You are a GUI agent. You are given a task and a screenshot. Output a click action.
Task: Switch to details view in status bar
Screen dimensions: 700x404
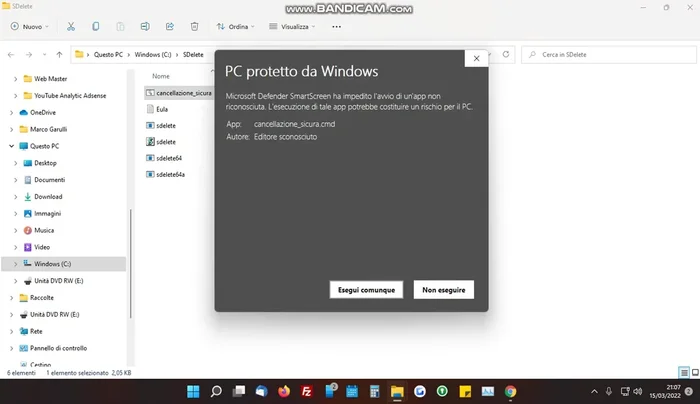point(683,372)
